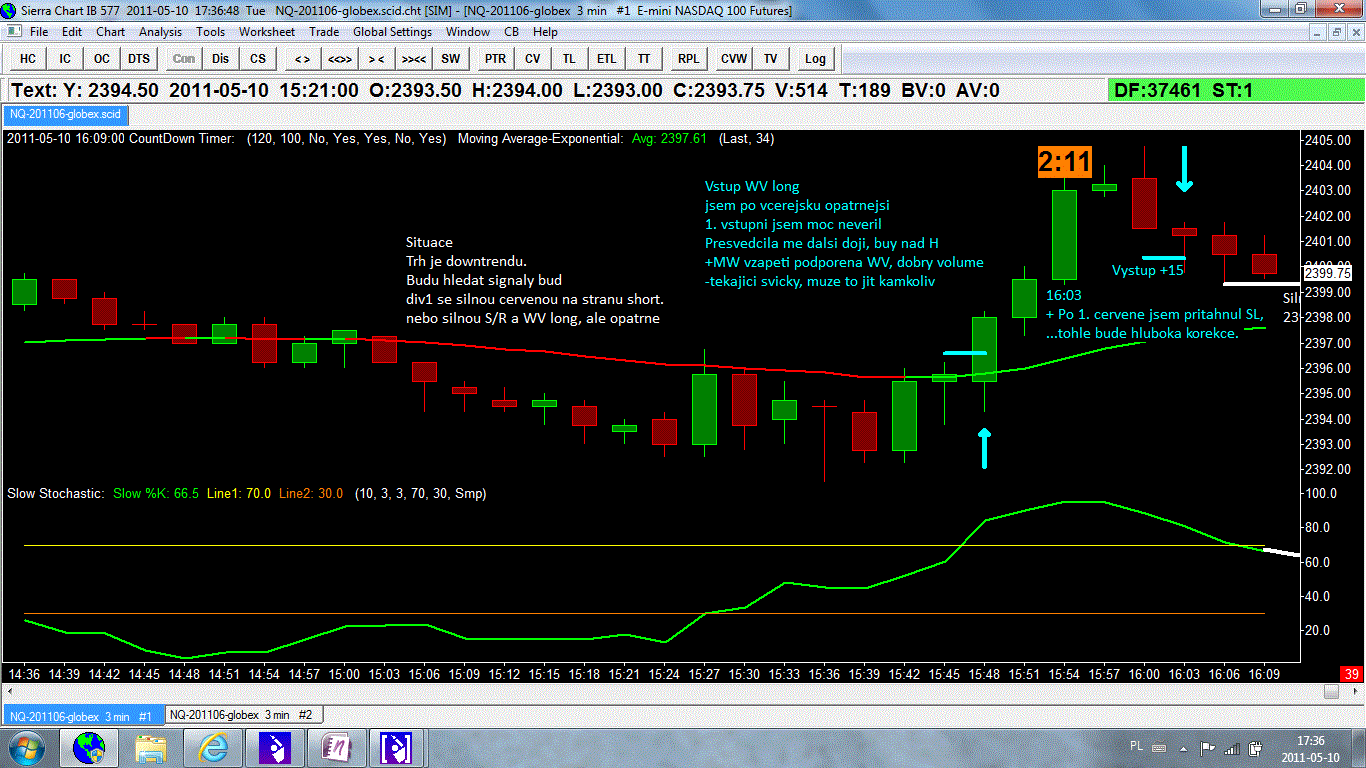Switch to the NQ-201106-globex 3 min #2 tab
This screenshot has width=1366, height=768.
(x=244, y=715)
